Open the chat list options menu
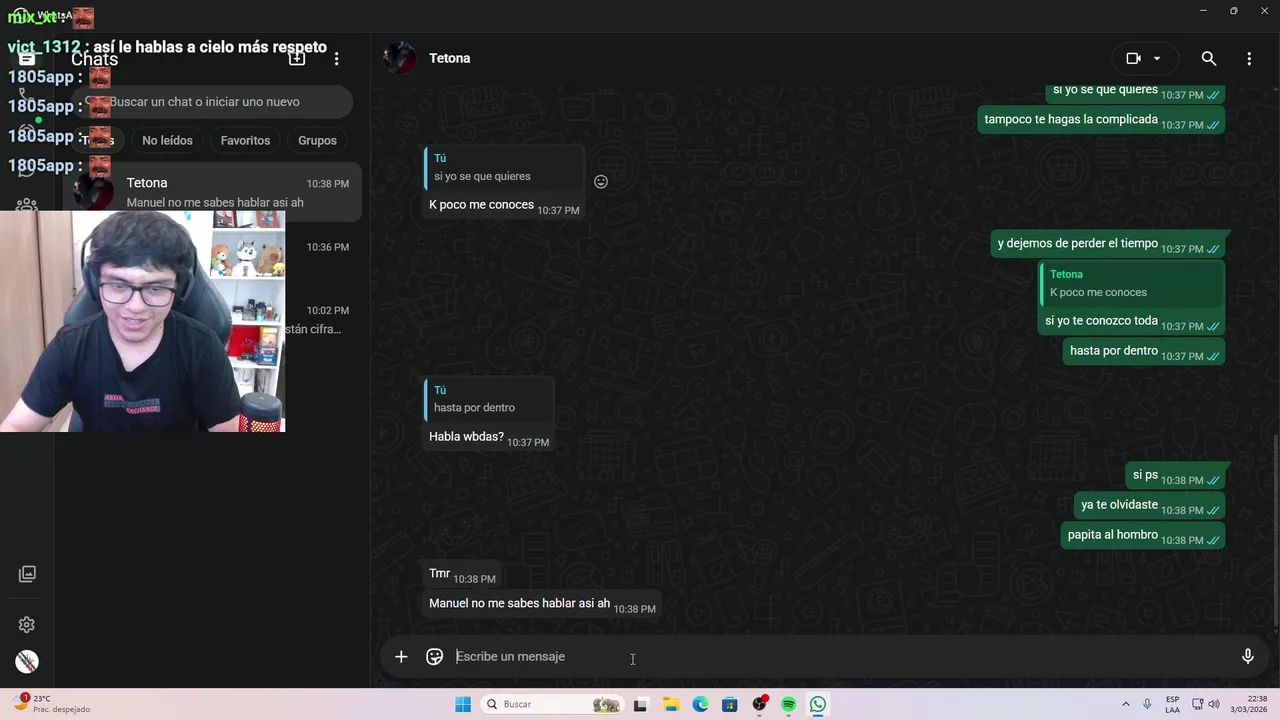The image size is (1280, 720). click(x=337, y=59)
